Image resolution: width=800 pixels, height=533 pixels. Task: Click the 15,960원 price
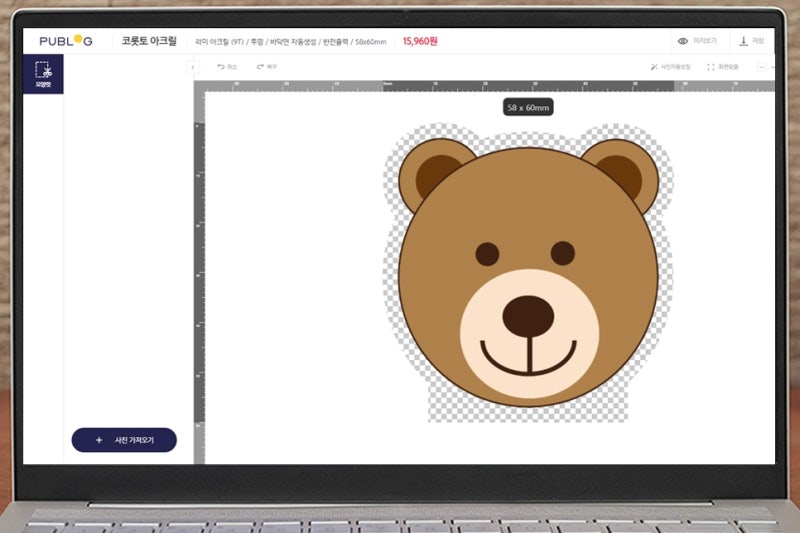(x=419, y=42)
